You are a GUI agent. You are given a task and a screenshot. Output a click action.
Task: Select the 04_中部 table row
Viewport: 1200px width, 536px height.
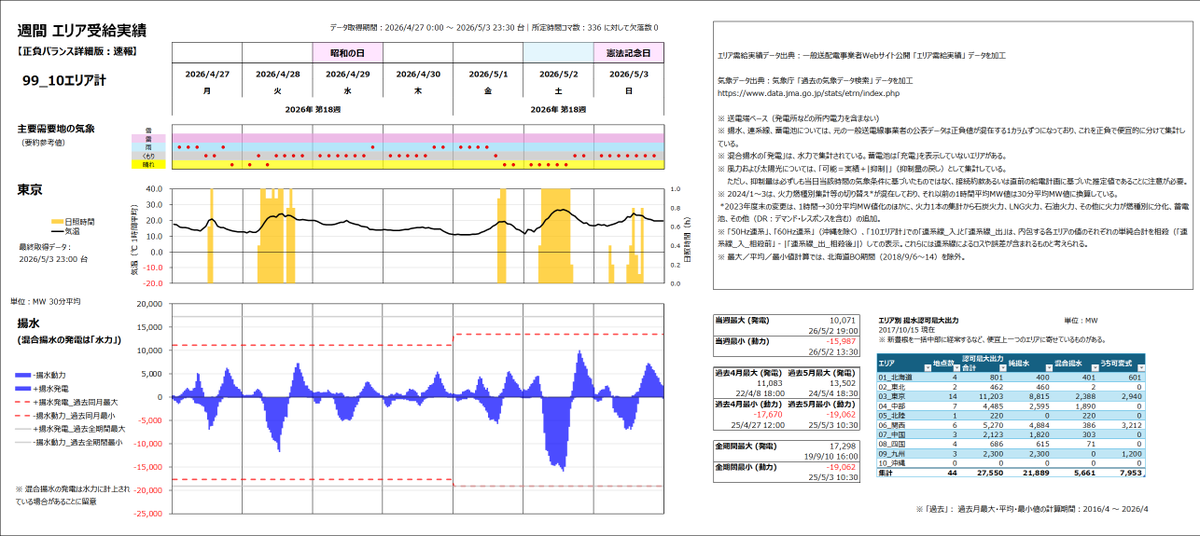pyautogui.click(x=1010, y=406)
